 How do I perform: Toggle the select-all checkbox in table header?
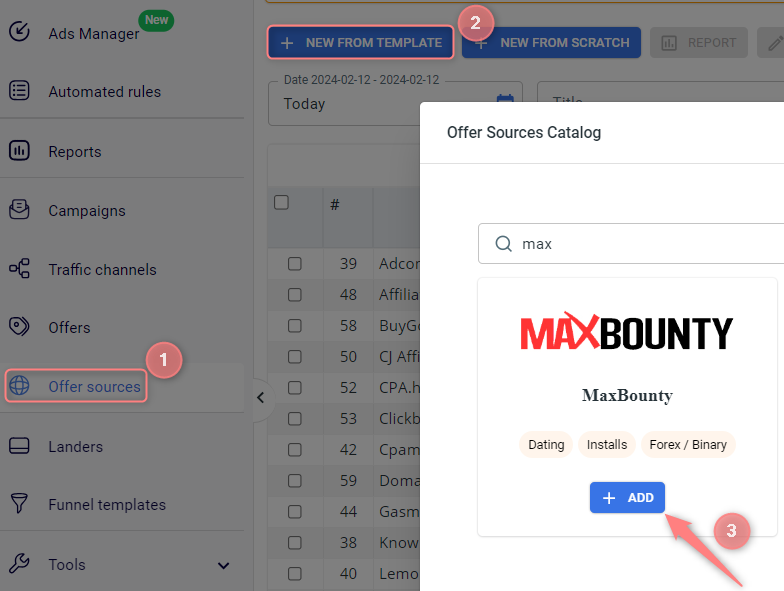(281, 202)
